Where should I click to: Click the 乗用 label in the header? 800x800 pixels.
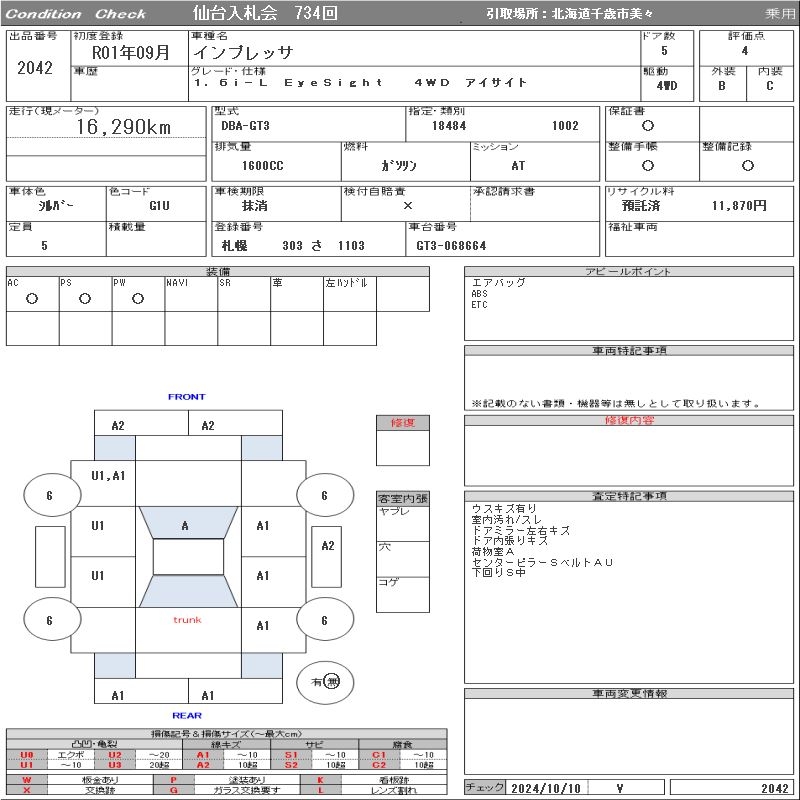tap(779, 14)
